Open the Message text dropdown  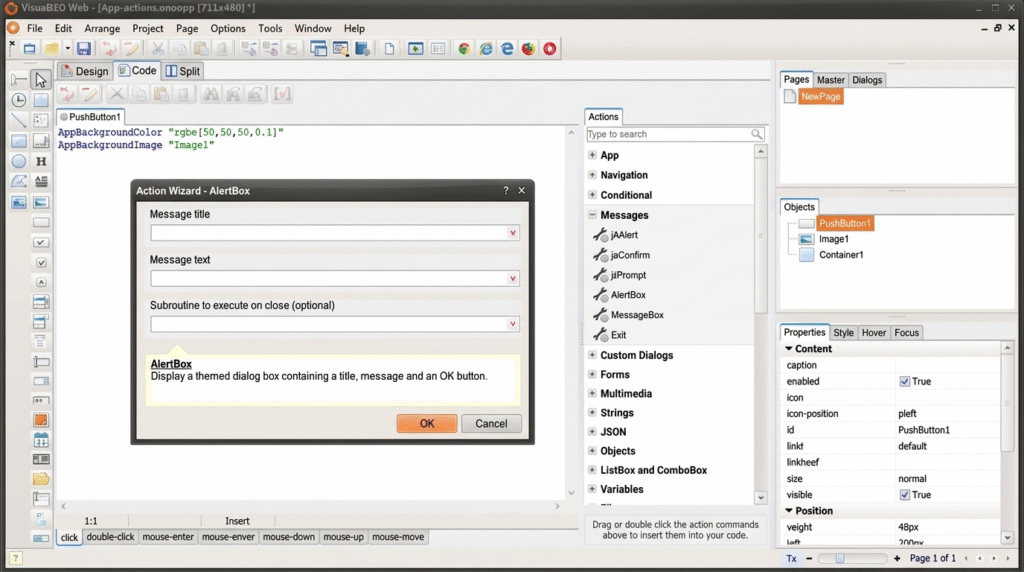(x=513, y=279)
